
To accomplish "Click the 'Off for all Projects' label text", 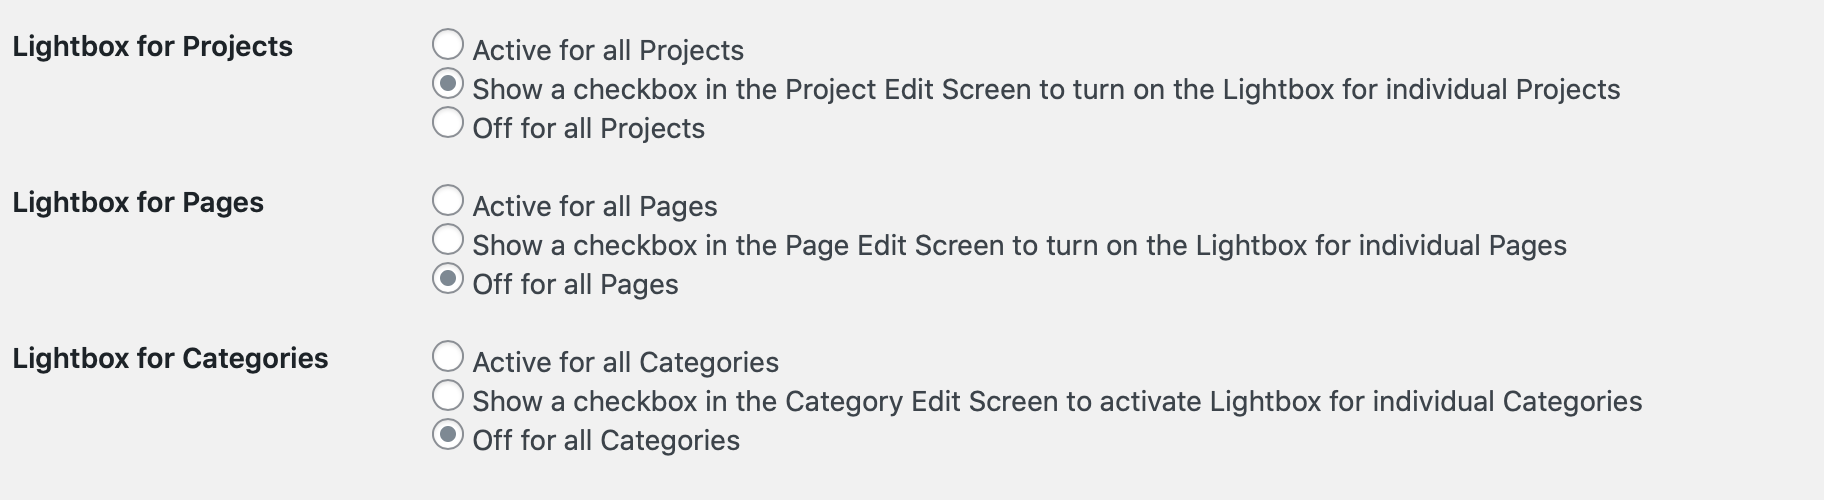I will coord(588,129).
